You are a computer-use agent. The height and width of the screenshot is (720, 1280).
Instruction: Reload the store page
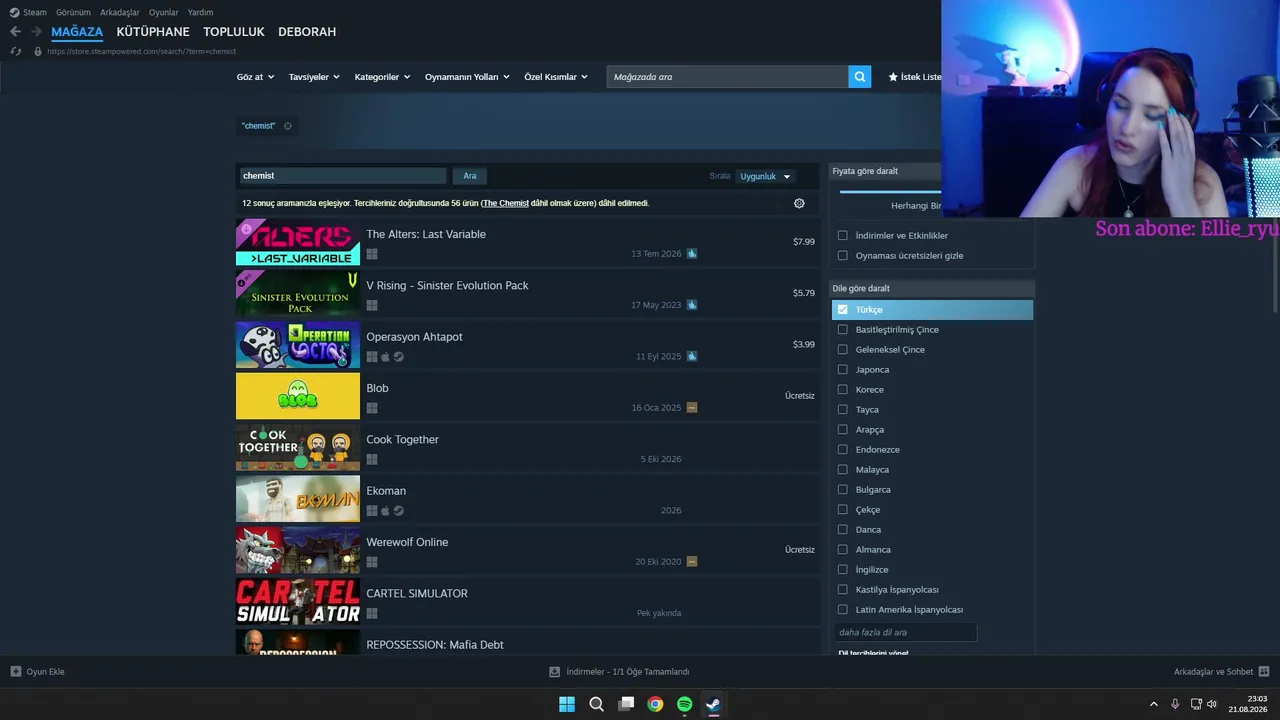15,51
